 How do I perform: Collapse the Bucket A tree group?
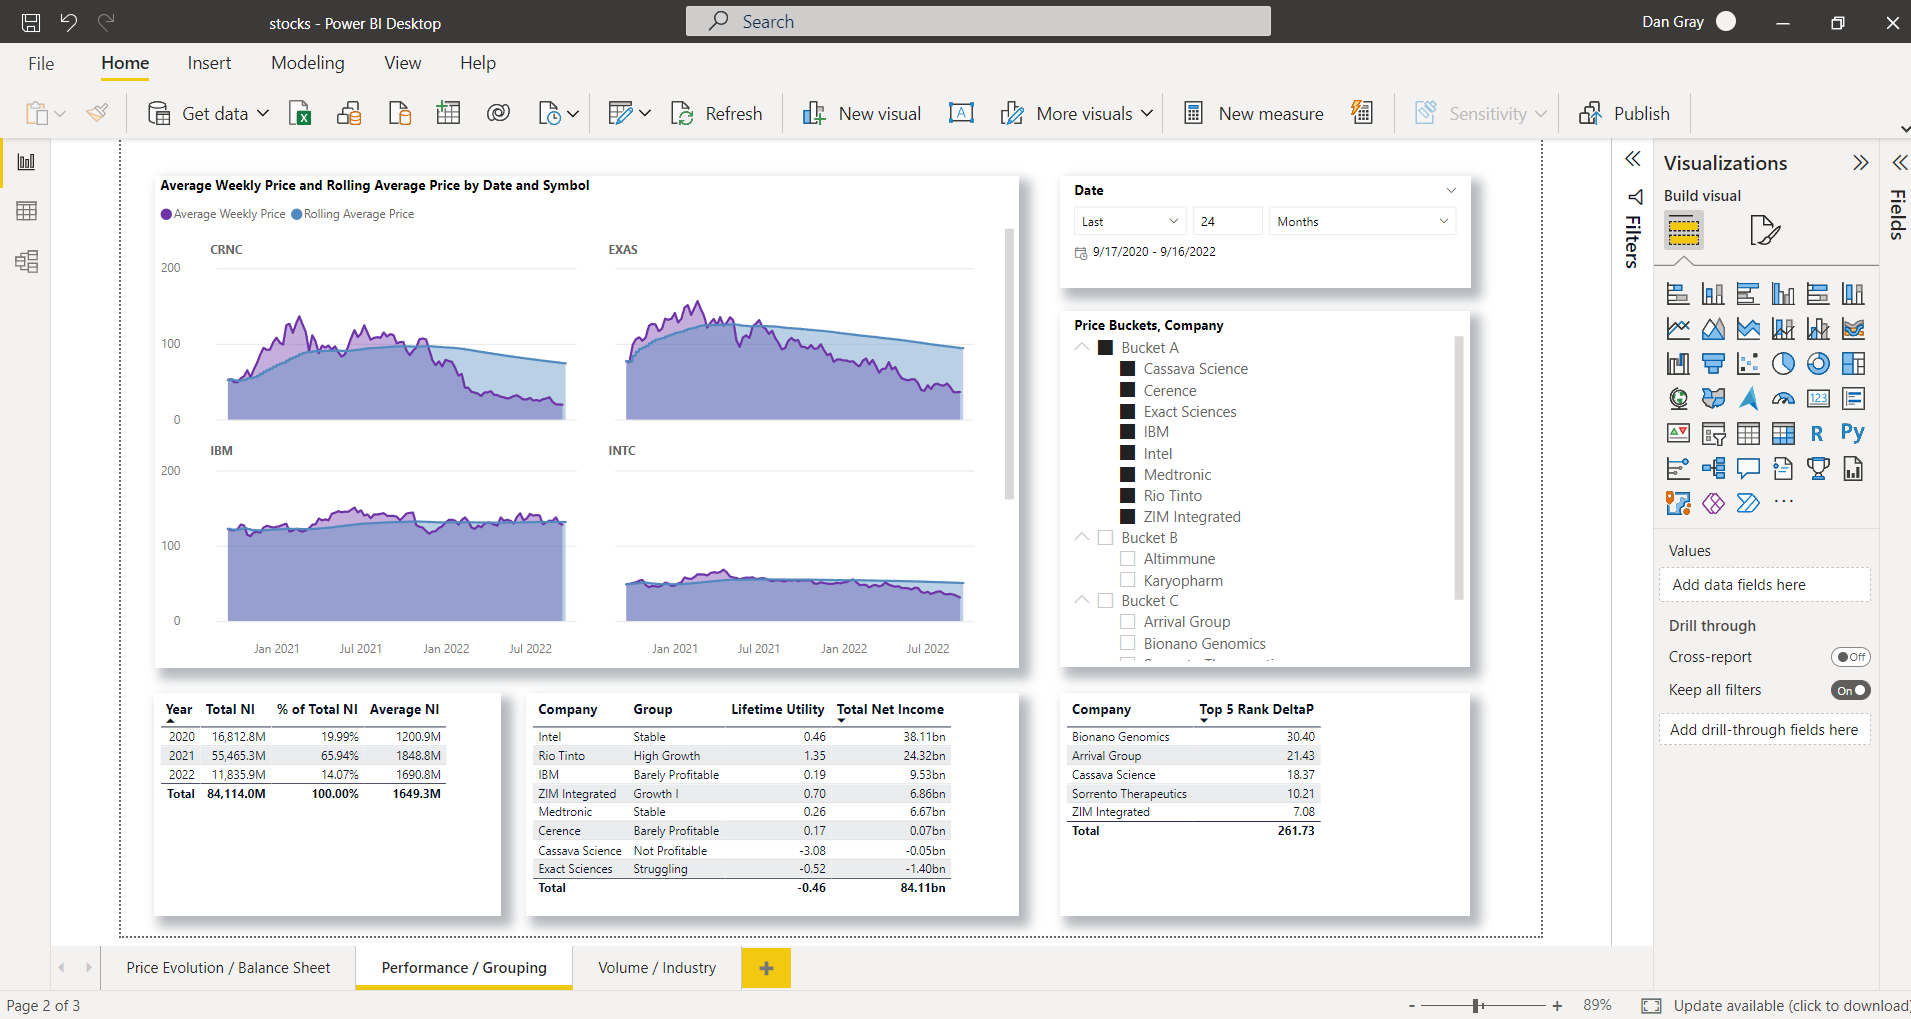pyautogui.click(x=1081, y=347)
